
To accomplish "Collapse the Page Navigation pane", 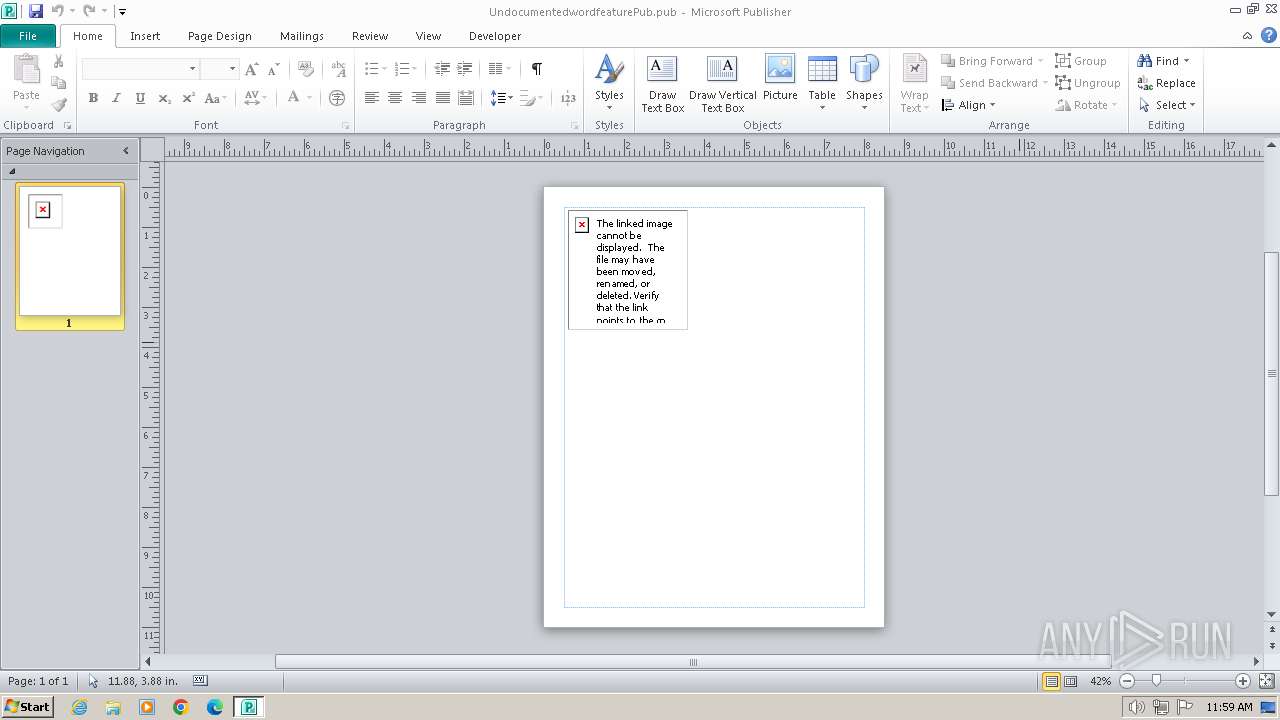I will (x=126, y=151).
